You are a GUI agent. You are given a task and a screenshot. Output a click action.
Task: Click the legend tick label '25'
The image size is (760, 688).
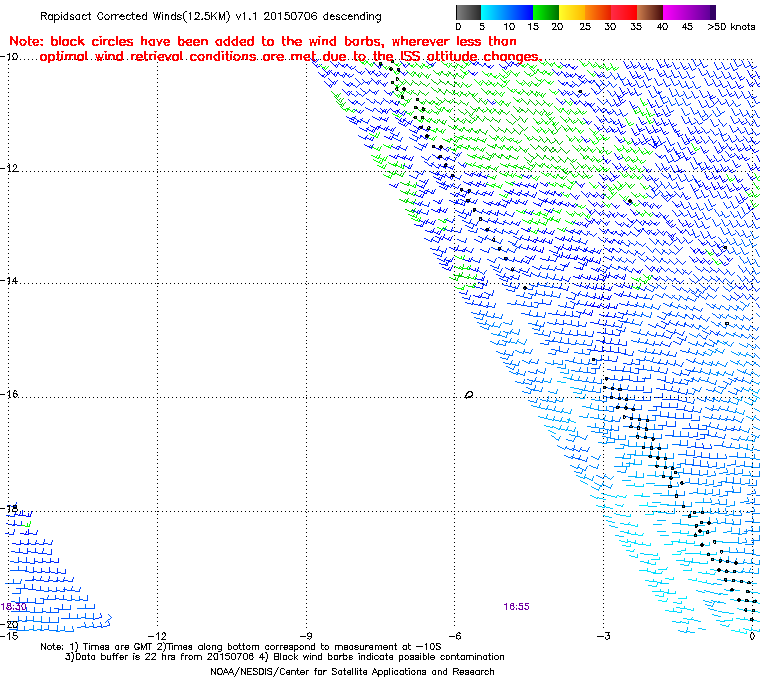585,27
